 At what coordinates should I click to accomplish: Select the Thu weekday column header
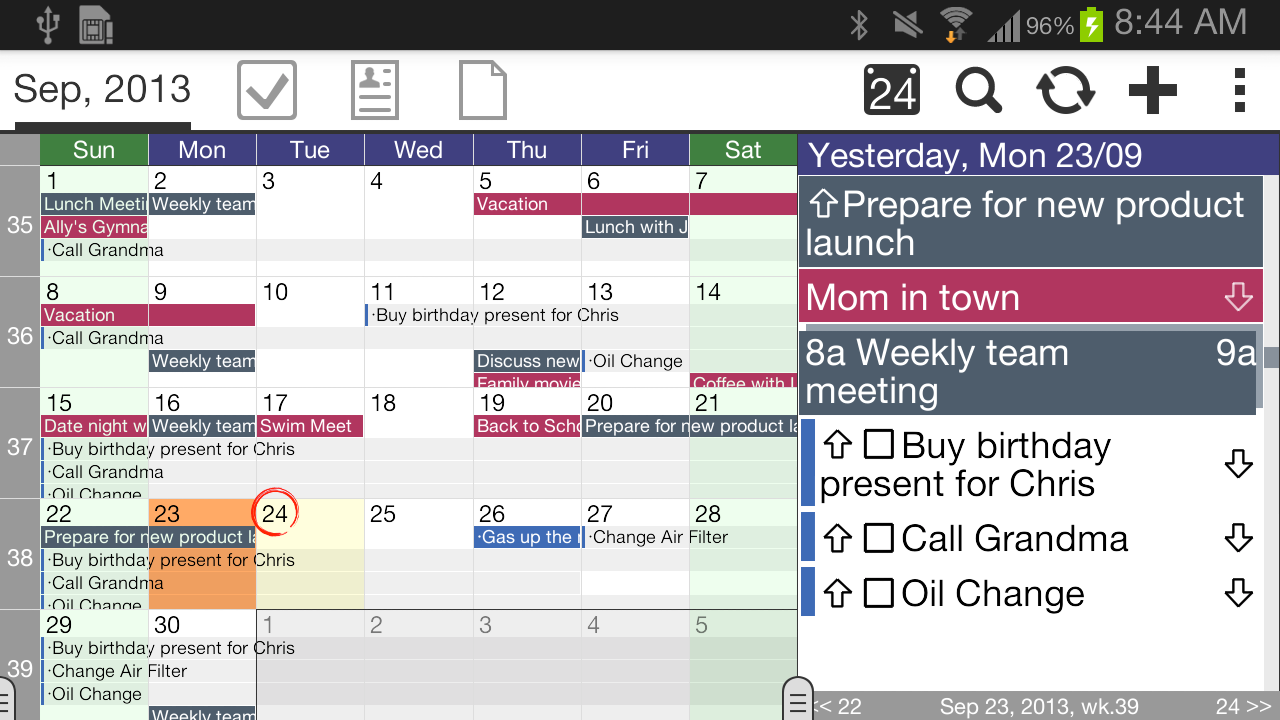coord(527,150)
